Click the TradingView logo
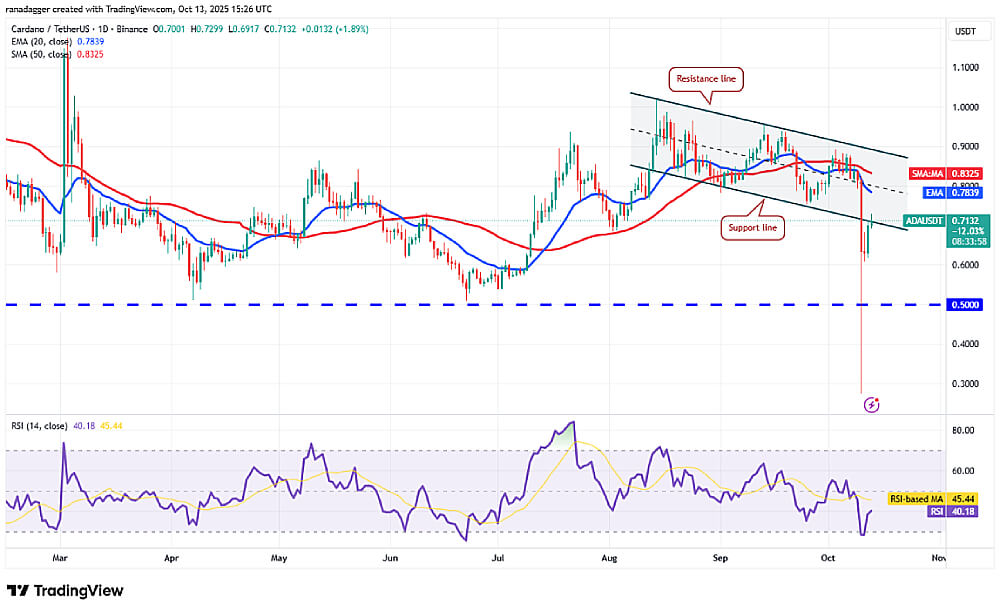 66,590
